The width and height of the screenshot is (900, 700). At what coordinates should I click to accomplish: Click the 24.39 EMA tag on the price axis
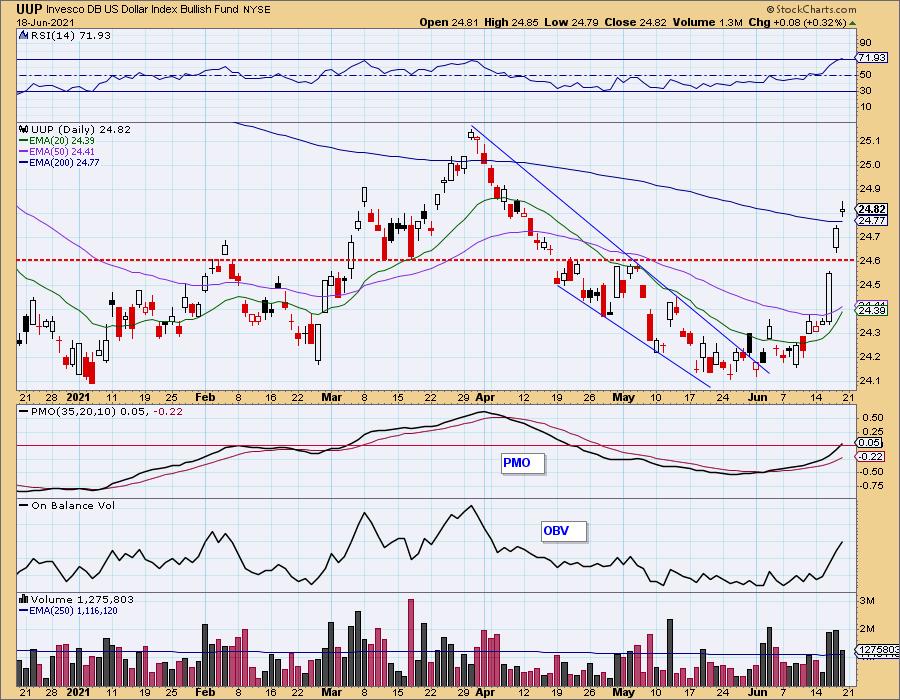point(872,310)
